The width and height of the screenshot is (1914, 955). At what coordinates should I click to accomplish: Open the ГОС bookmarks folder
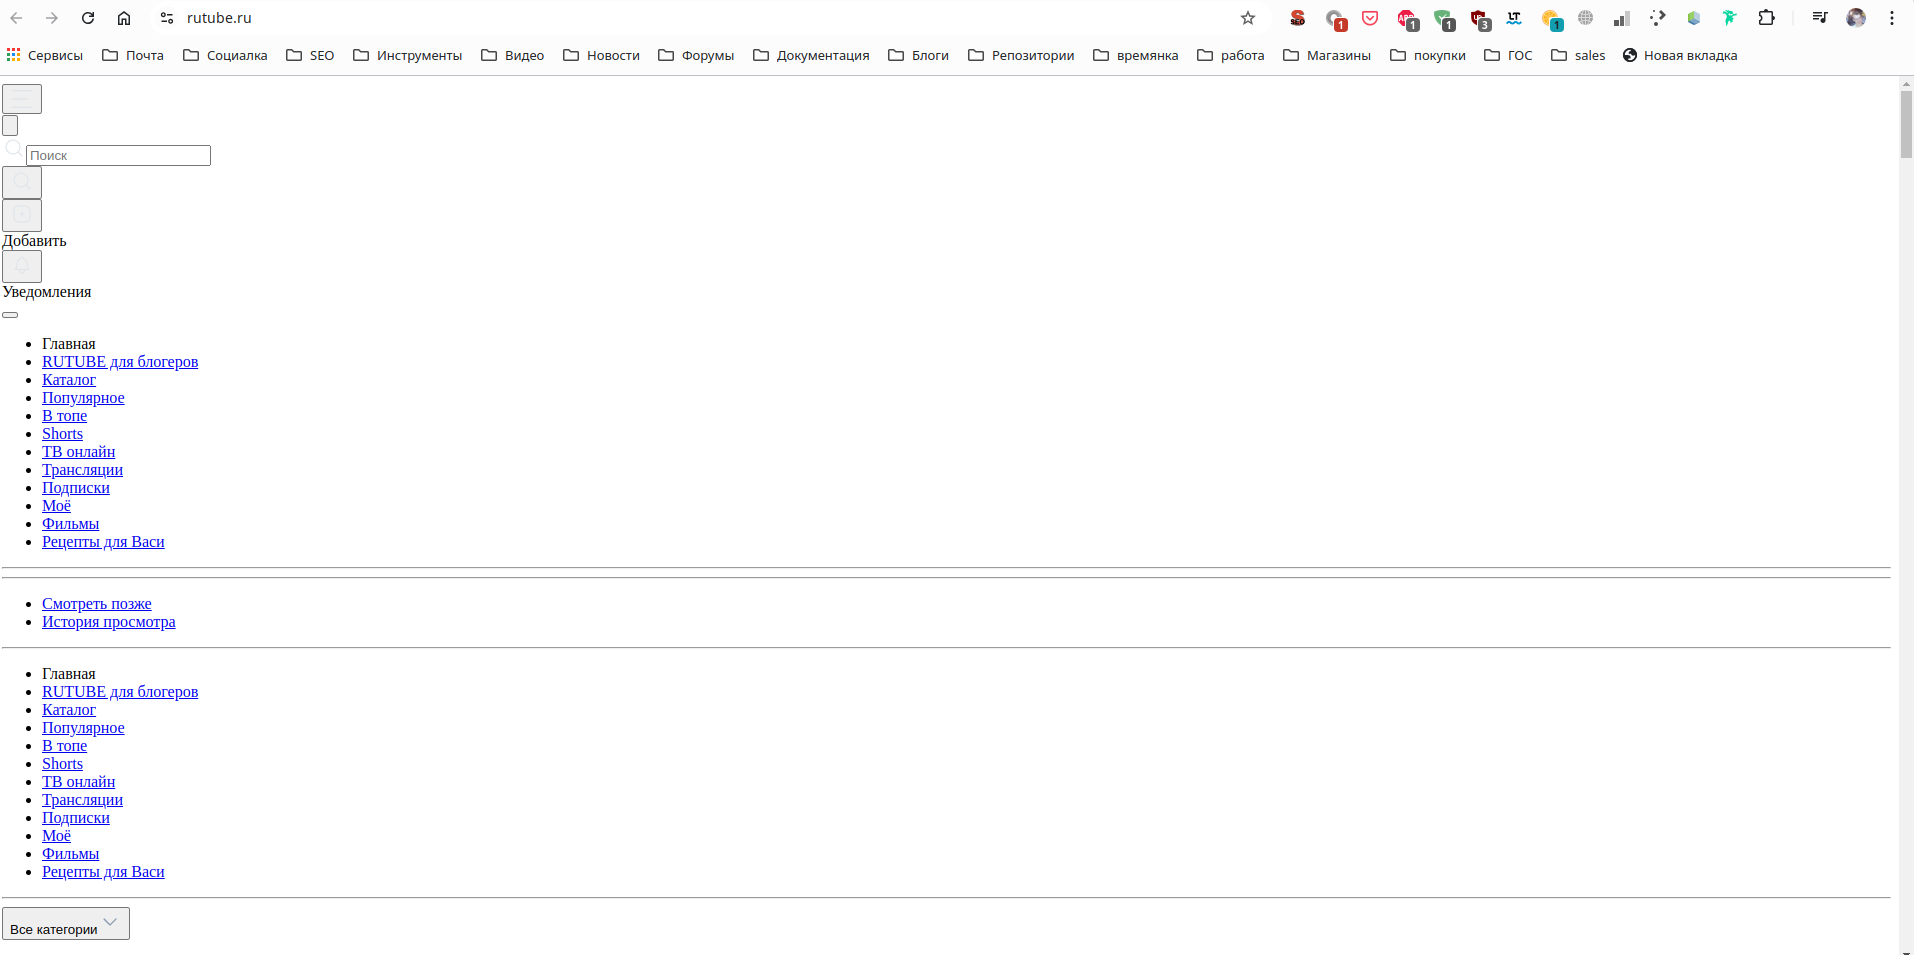coord(1508,55)
